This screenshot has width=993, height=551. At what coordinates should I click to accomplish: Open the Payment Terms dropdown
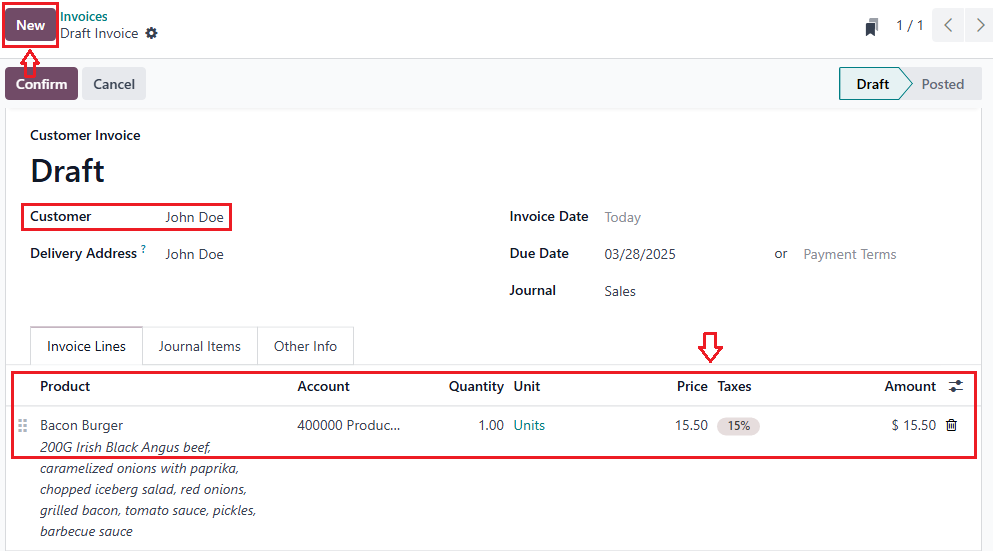pyautogui.click(x=849, y=254)
